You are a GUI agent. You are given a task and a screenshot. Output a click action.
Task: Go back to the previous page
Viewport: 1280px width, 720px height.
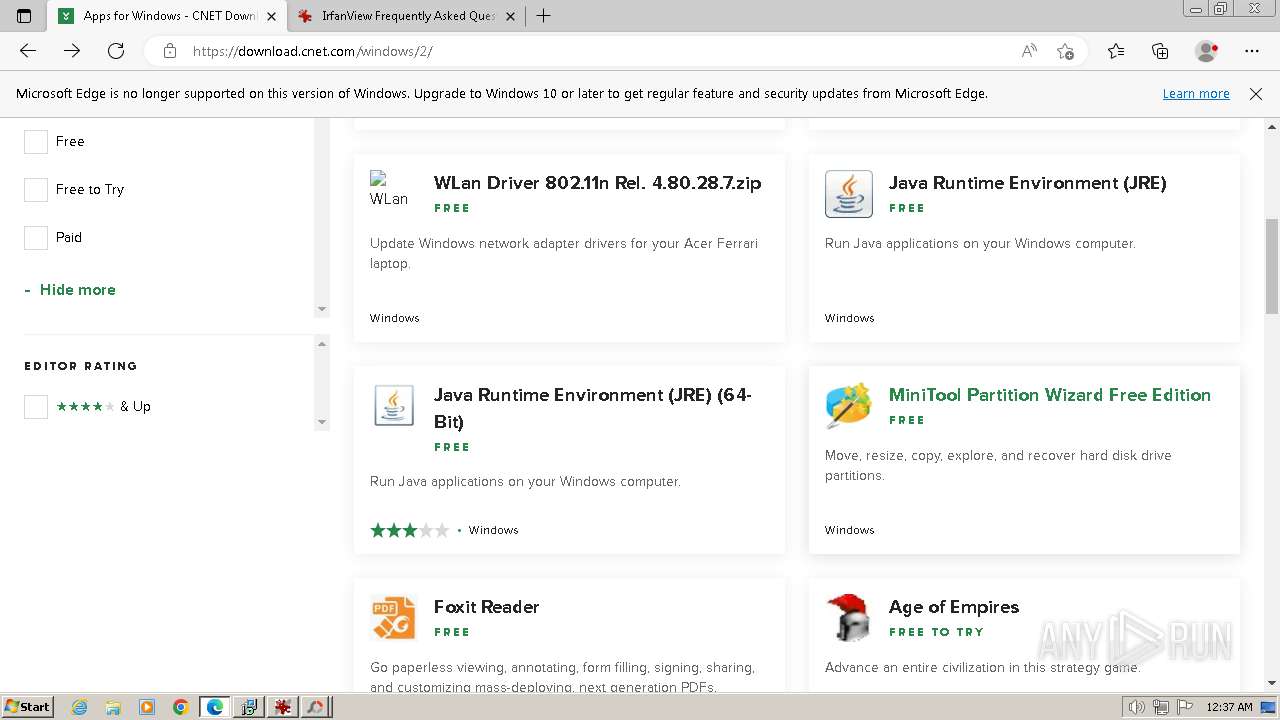[x=28, y=51]
